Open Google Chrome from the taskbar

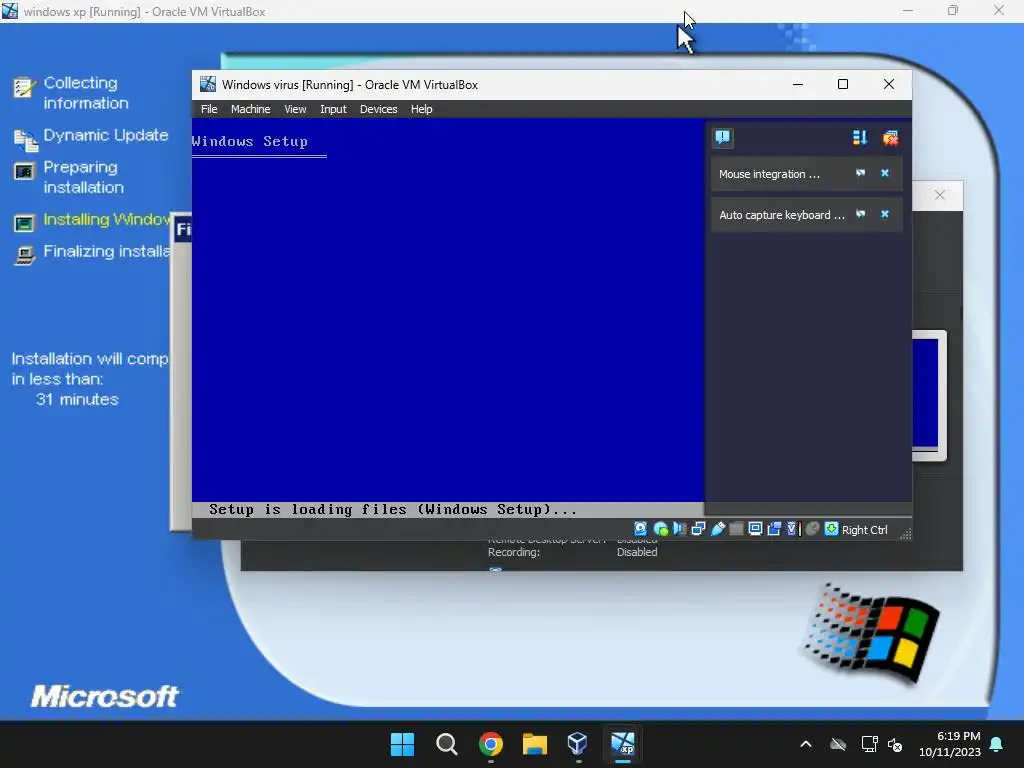[490, 744]
